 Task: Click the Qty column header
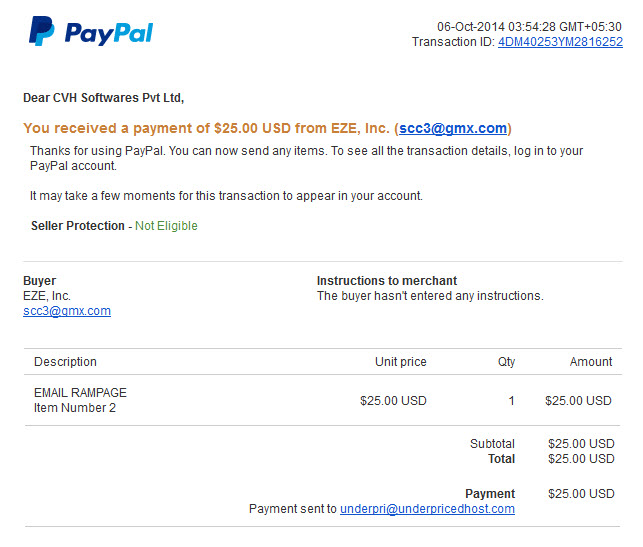pyautogui.click(x=506, y=362)
